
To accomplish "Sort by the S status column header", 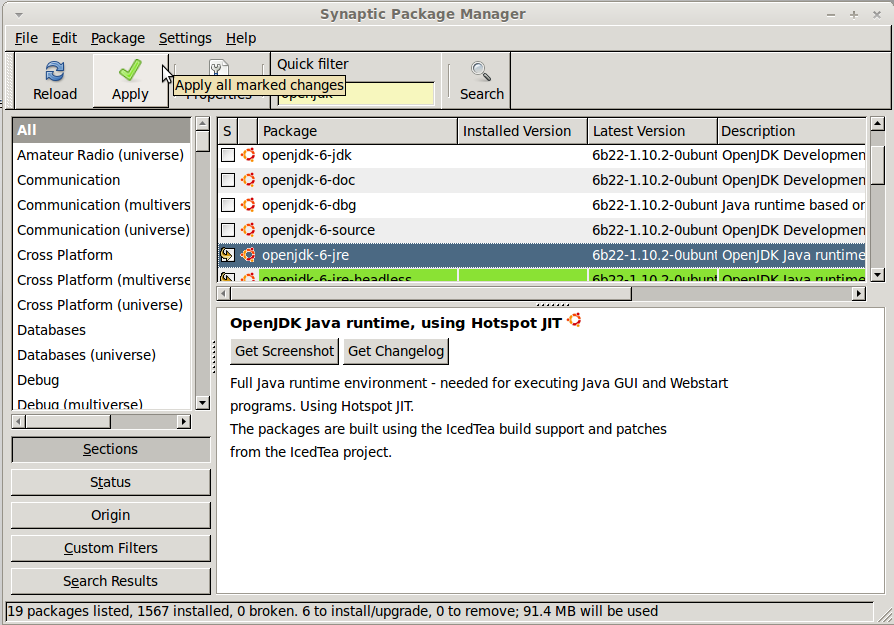I will coord(227,131).
